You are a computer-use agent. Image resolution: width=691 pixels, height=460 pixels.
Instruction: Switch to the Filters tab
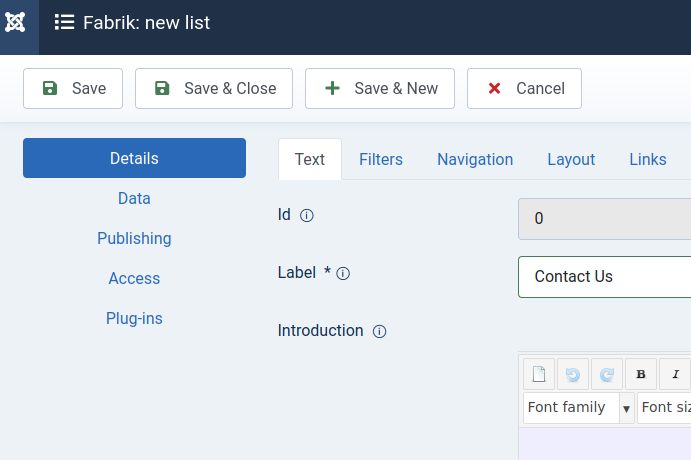(x=381, y=159)
